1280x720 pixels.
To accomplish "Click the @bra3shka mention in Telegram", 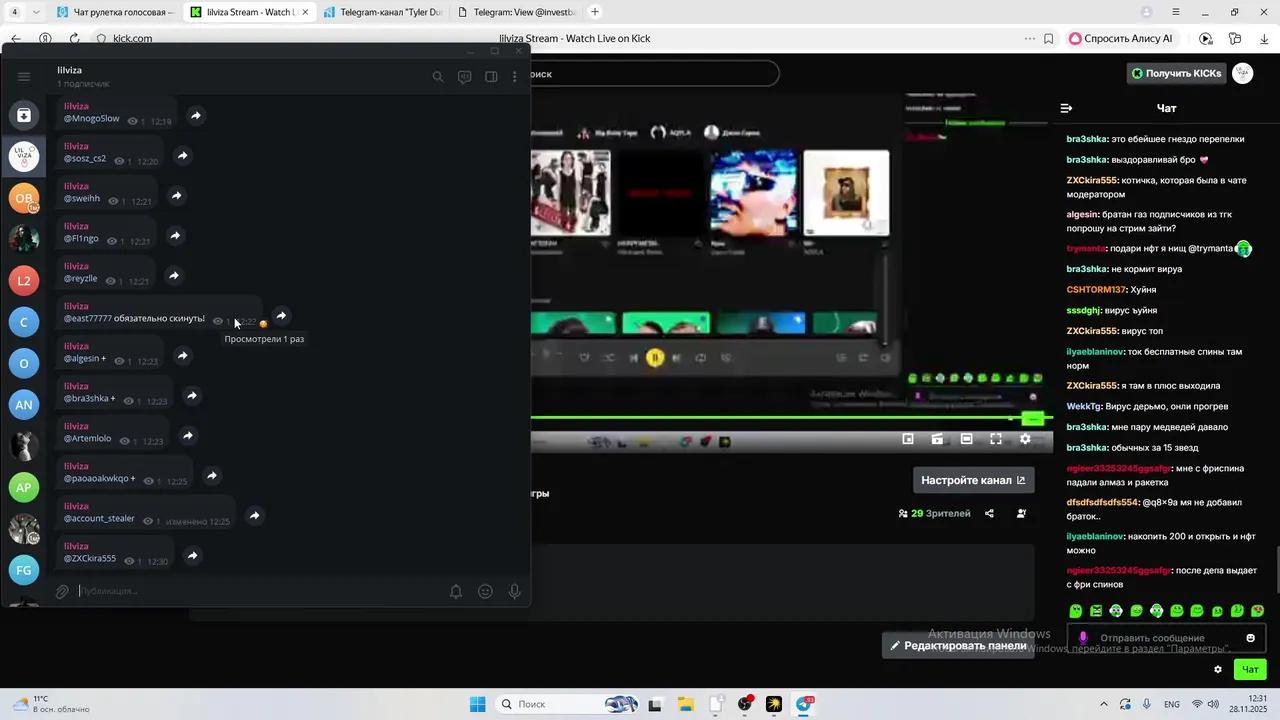I will click(86, 399).
